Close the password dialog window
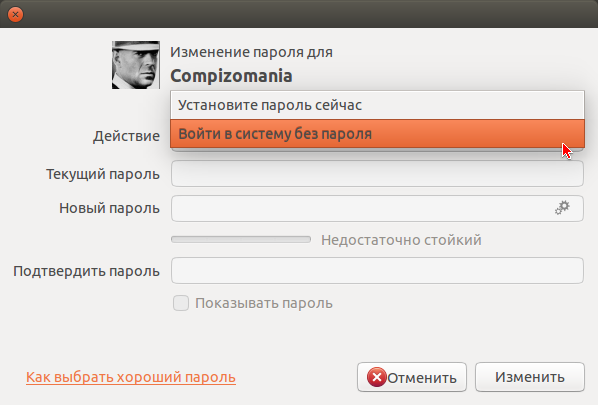Viewport: 598px width, 405px height. point(15,14)
